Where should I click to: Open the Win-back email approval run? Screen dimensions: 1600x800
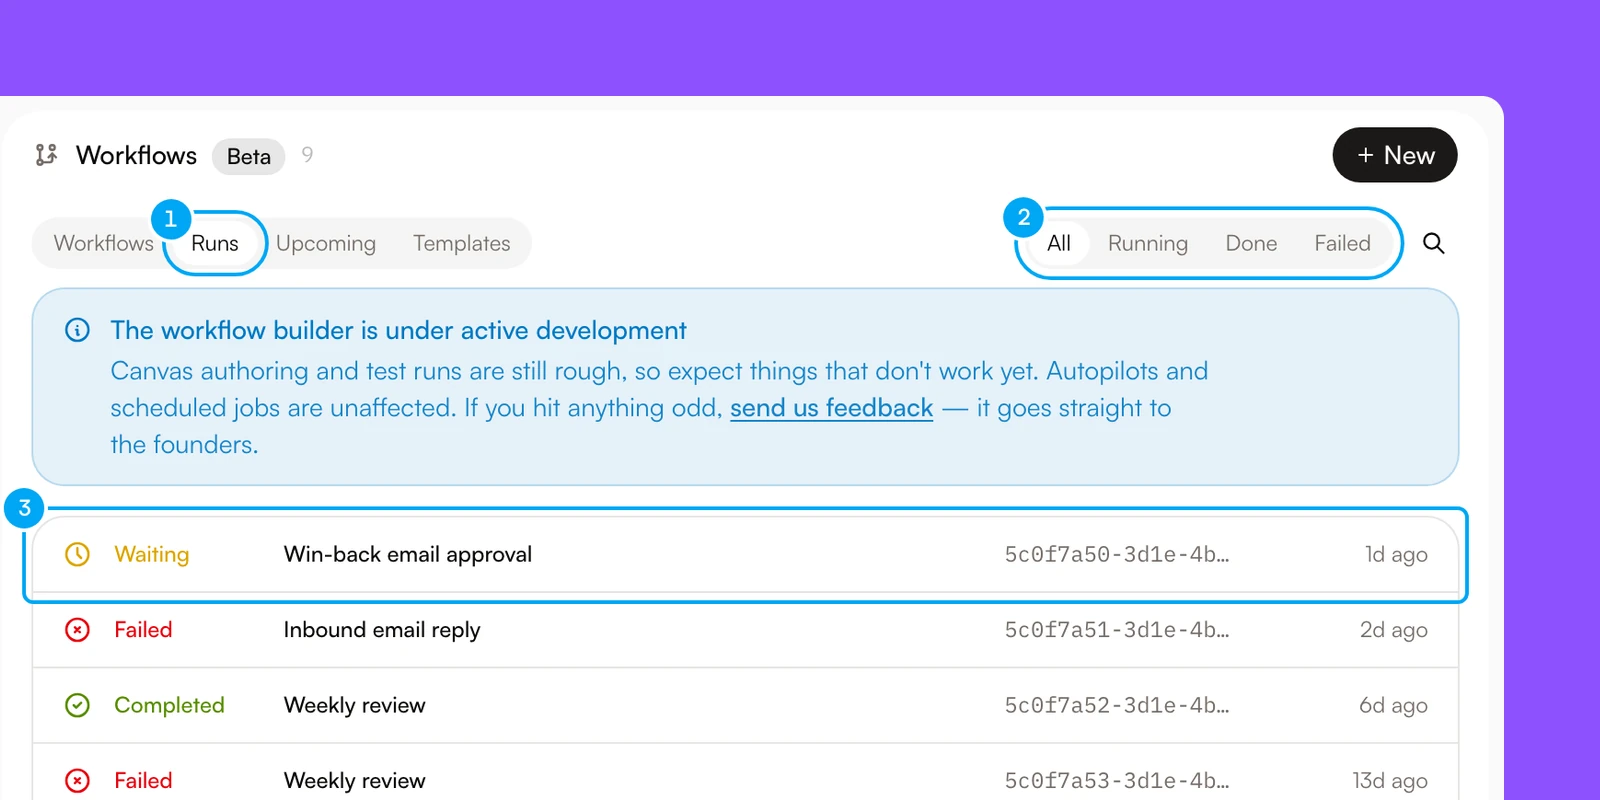pyautogui.click(x=745, y=554)
